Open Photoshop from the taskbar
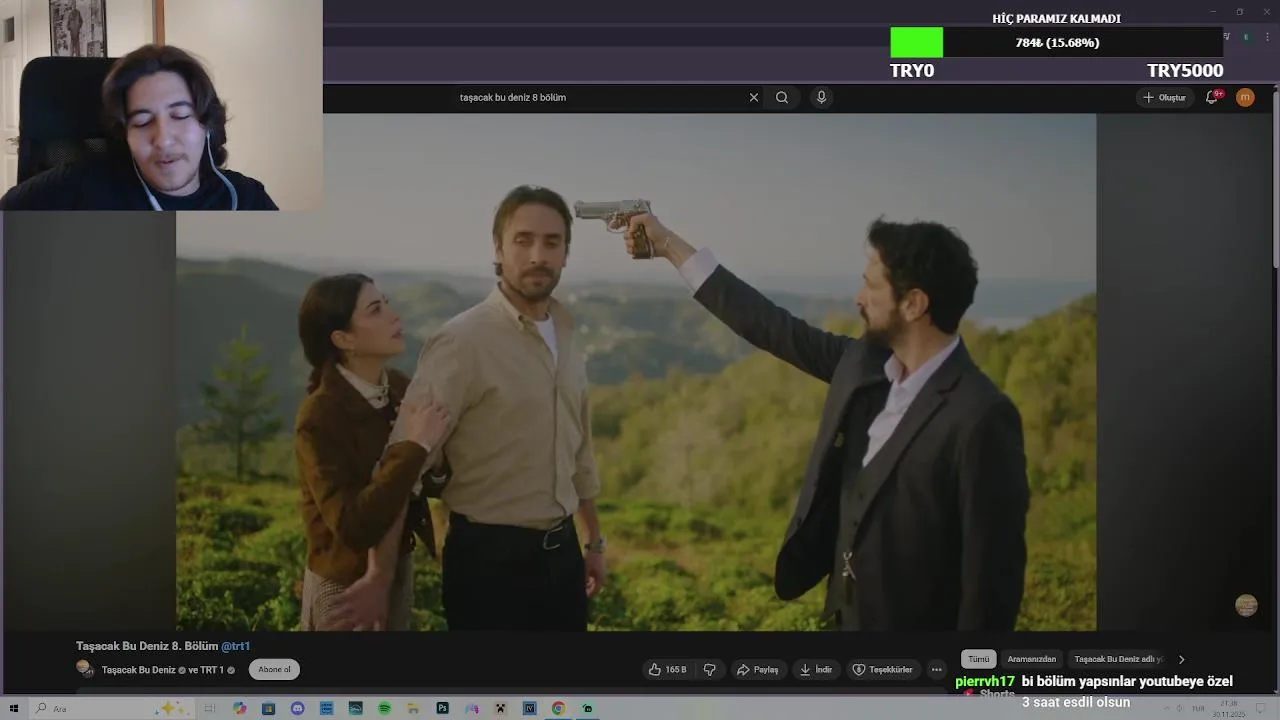 442,708
